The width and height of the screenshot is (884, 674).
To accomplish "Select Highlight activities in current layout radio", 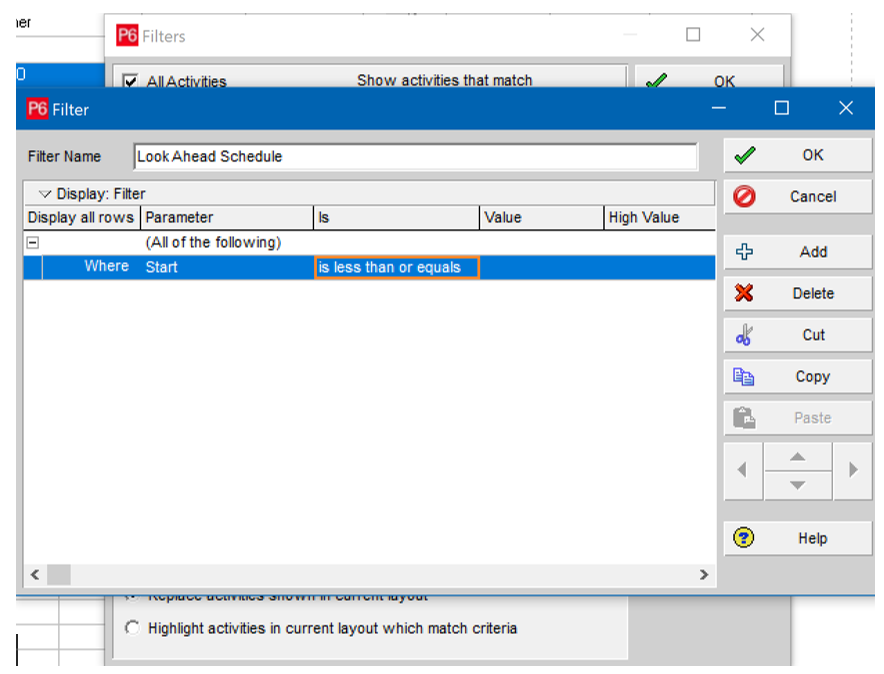I will (133, 628).
